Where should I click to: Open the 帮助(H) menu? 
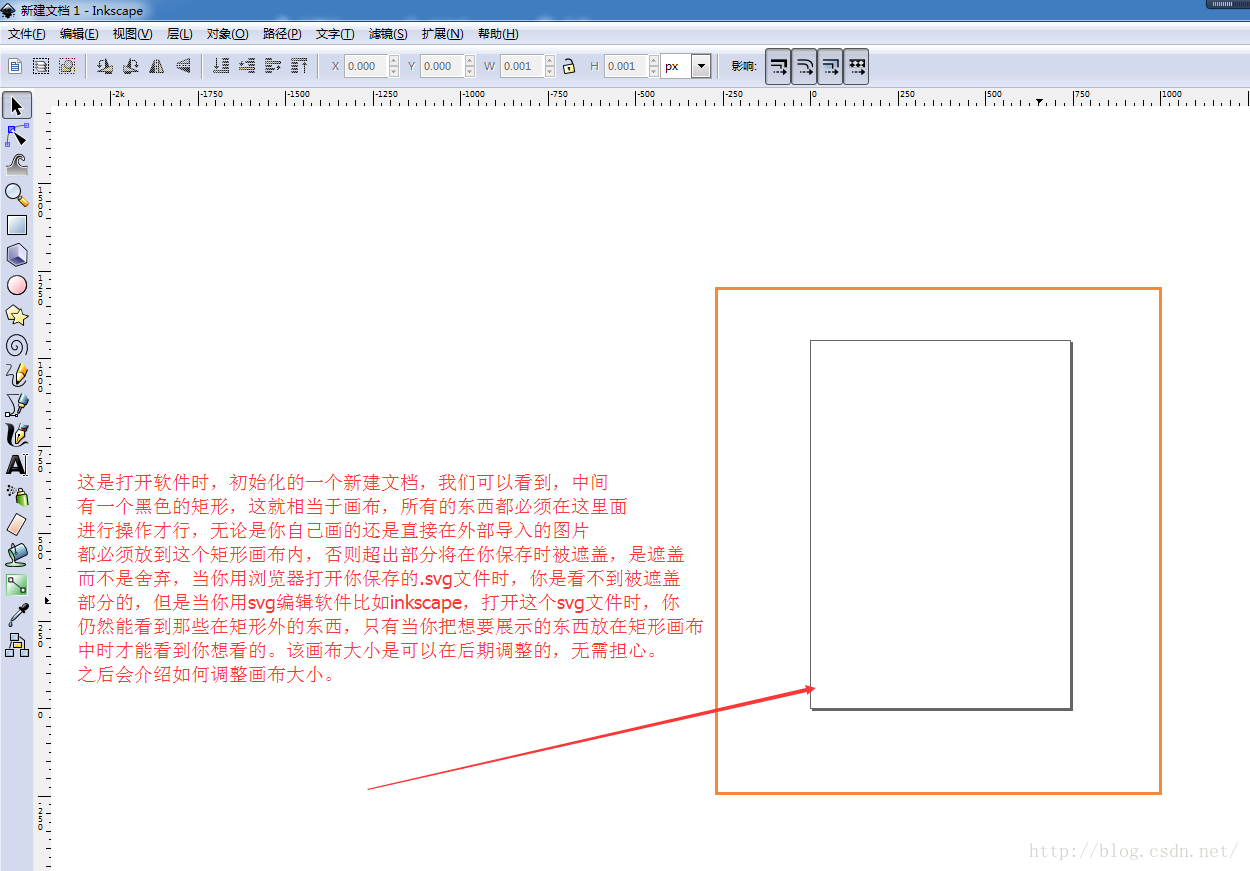pyautogui.click(x=498, y=34)
